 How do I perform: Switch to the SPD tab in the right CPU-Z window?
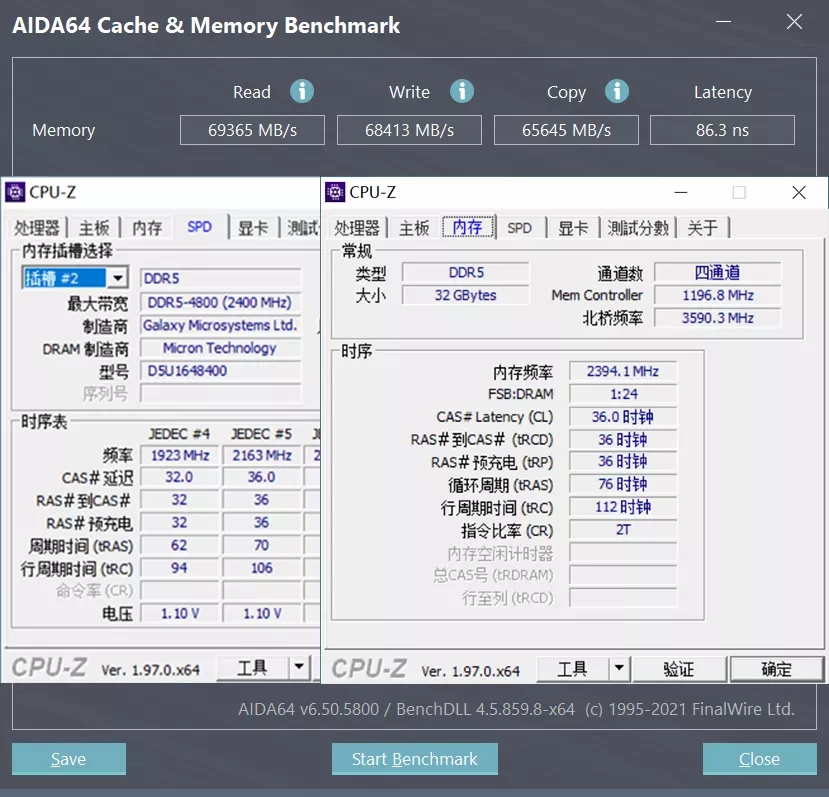click(x=519, y=227)
